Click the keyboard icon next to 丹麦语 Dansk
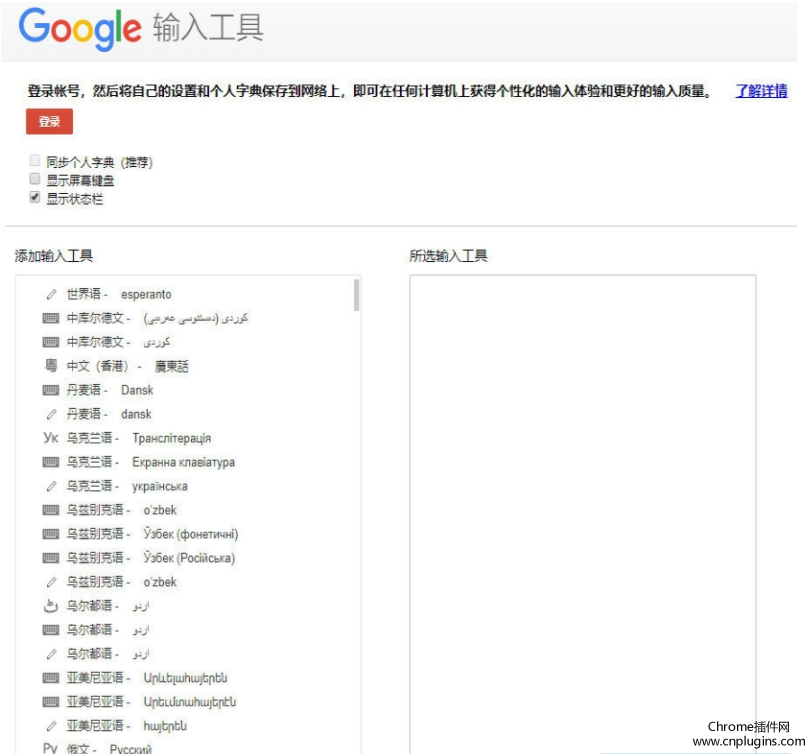Screen dimensions: 810x754 click(51, 390)
